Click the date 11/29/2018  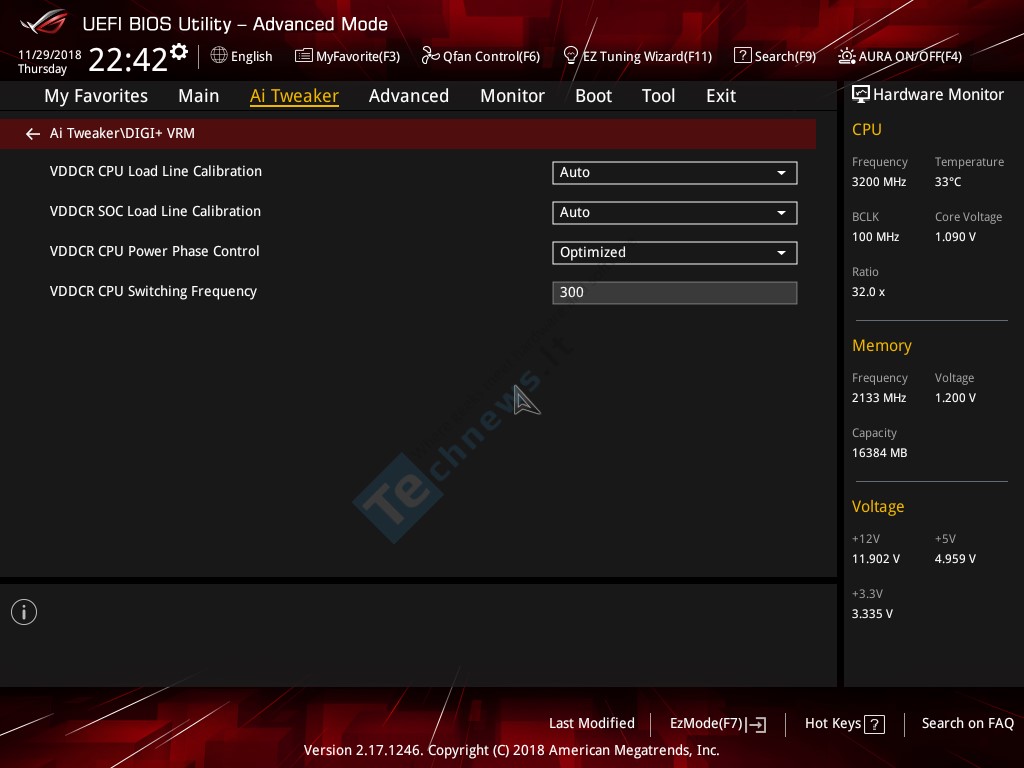coord(50,54)
